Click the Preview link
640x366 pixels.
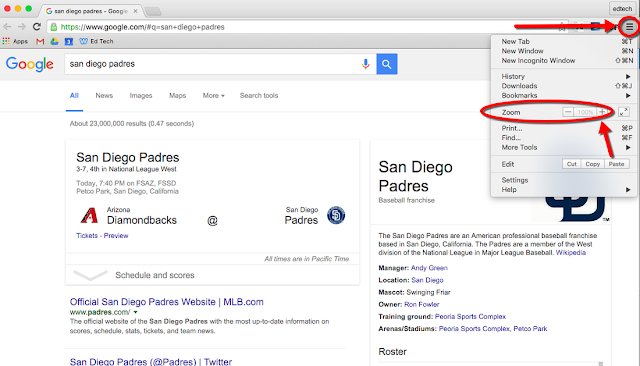[116, 236]
